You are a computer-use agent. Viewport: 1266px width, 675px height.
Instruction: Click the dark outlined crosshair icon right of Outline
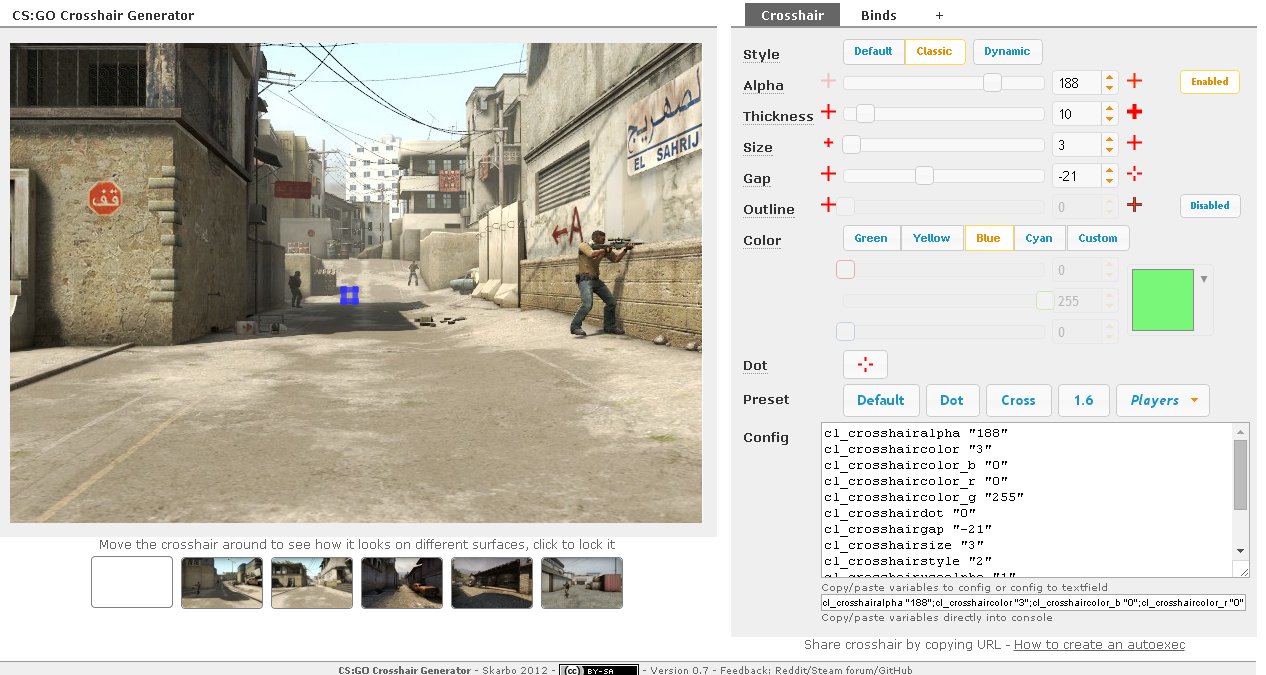[x=1134, y=206]
